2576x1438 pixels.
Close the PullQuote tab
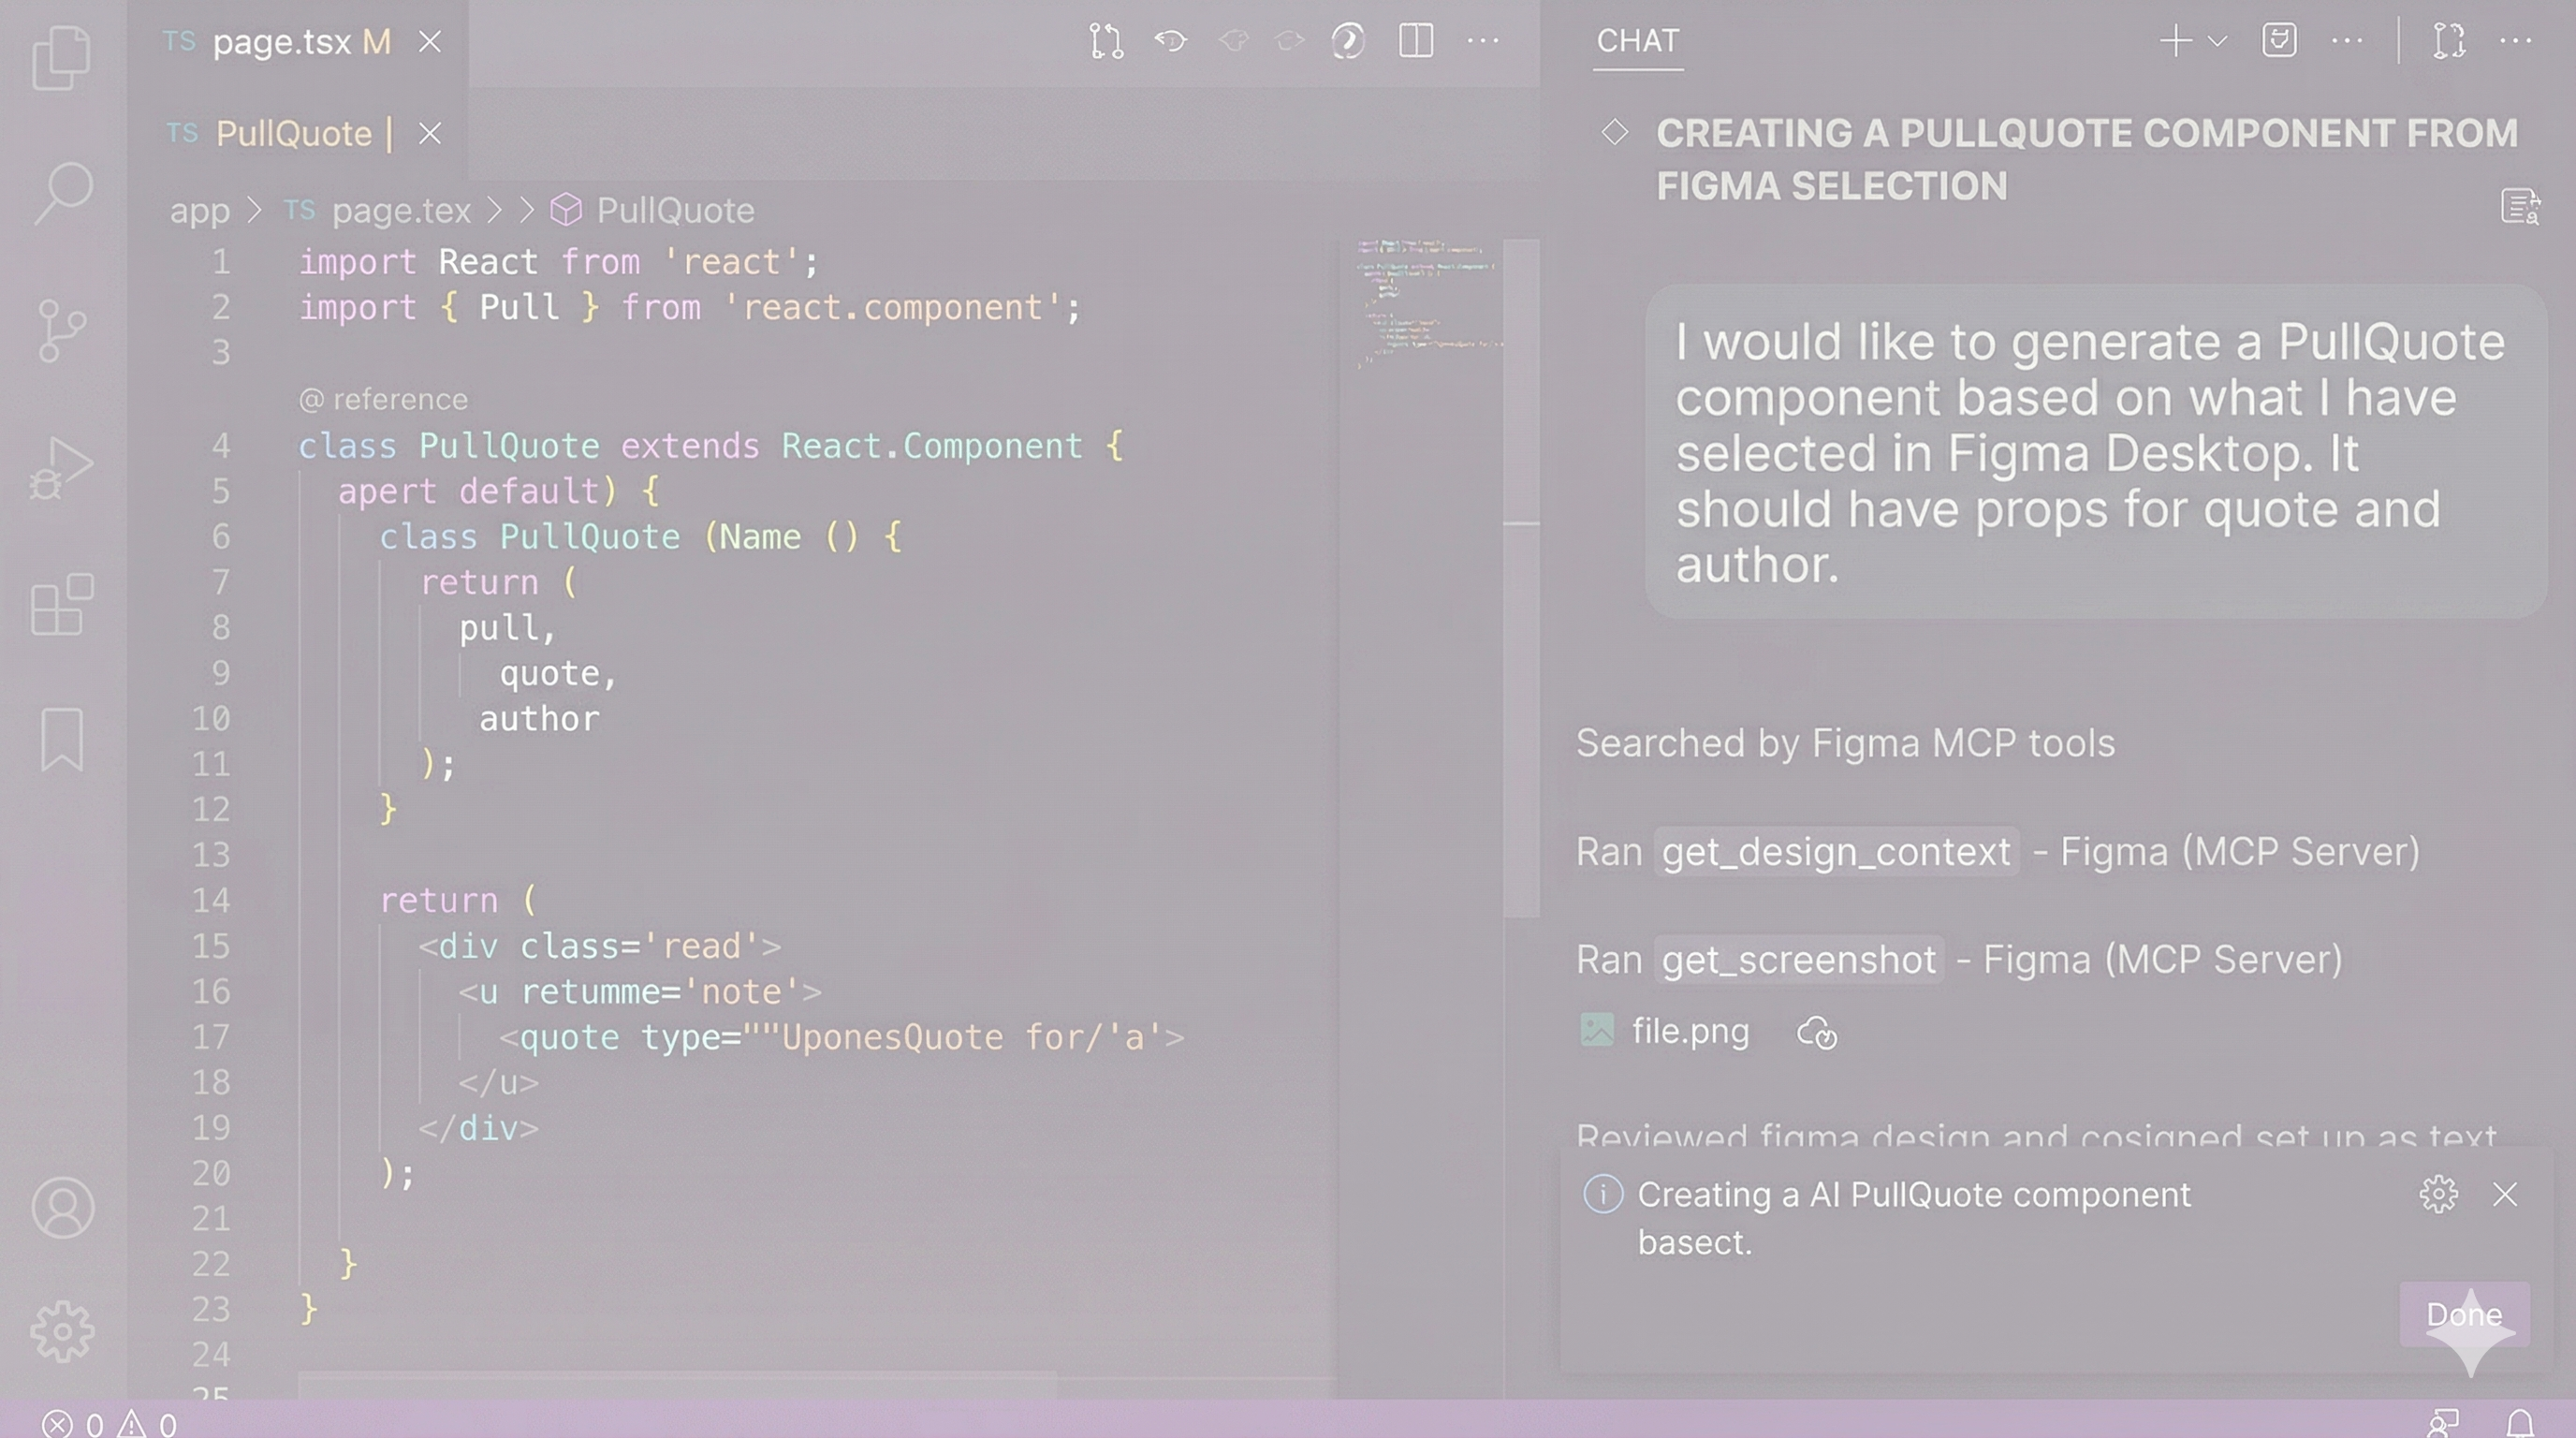point(430,133)
